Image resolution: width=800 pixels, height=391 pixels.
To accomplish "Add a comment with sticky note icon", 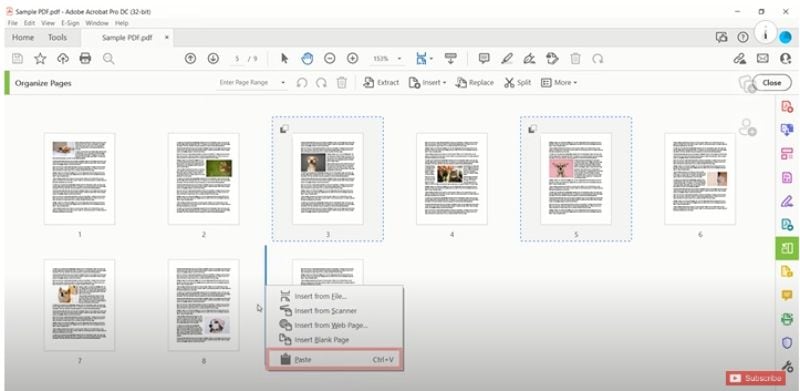I will tap(484, 59).
